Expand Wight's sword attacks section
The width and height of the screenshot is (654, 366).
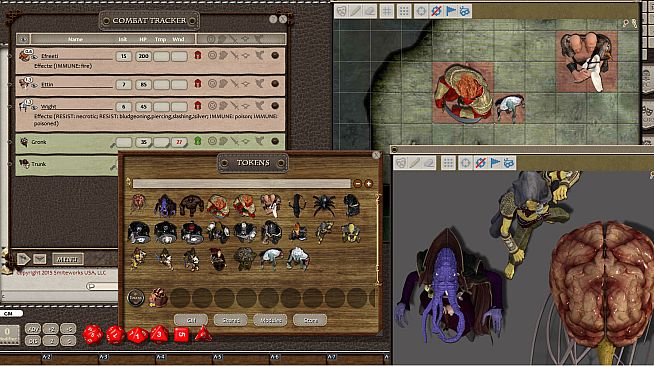pyautogui.click(x=234, y=105)
